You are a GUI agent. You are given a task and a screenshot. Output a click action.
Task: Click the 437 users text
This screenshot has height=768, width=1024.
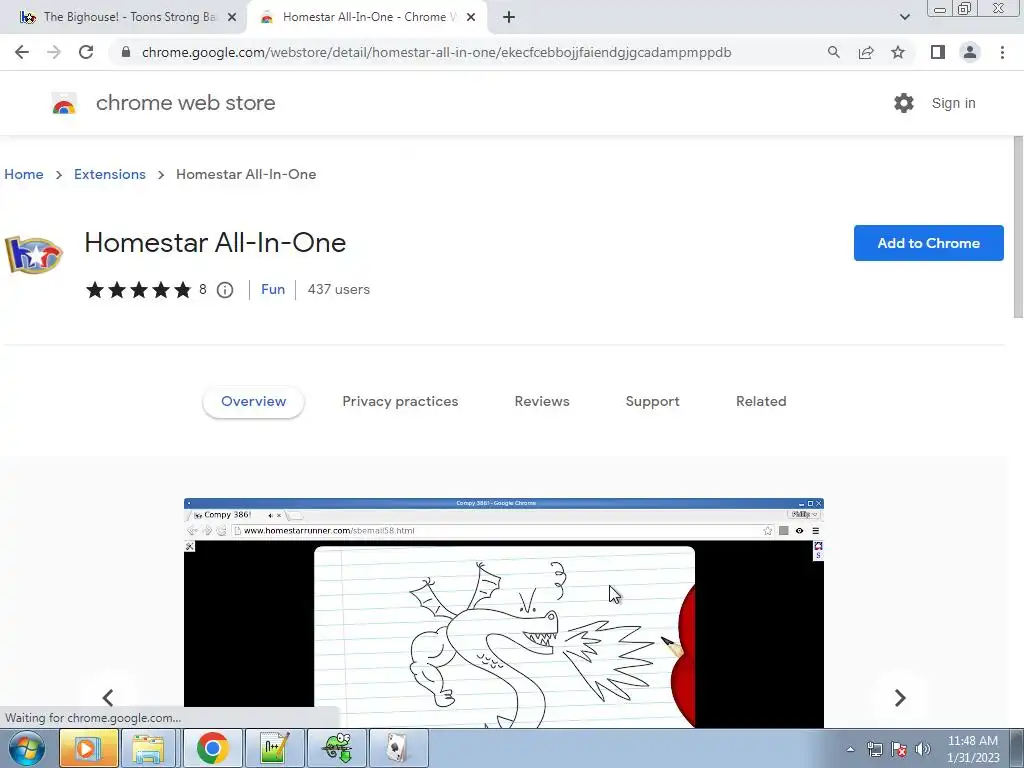338,289
